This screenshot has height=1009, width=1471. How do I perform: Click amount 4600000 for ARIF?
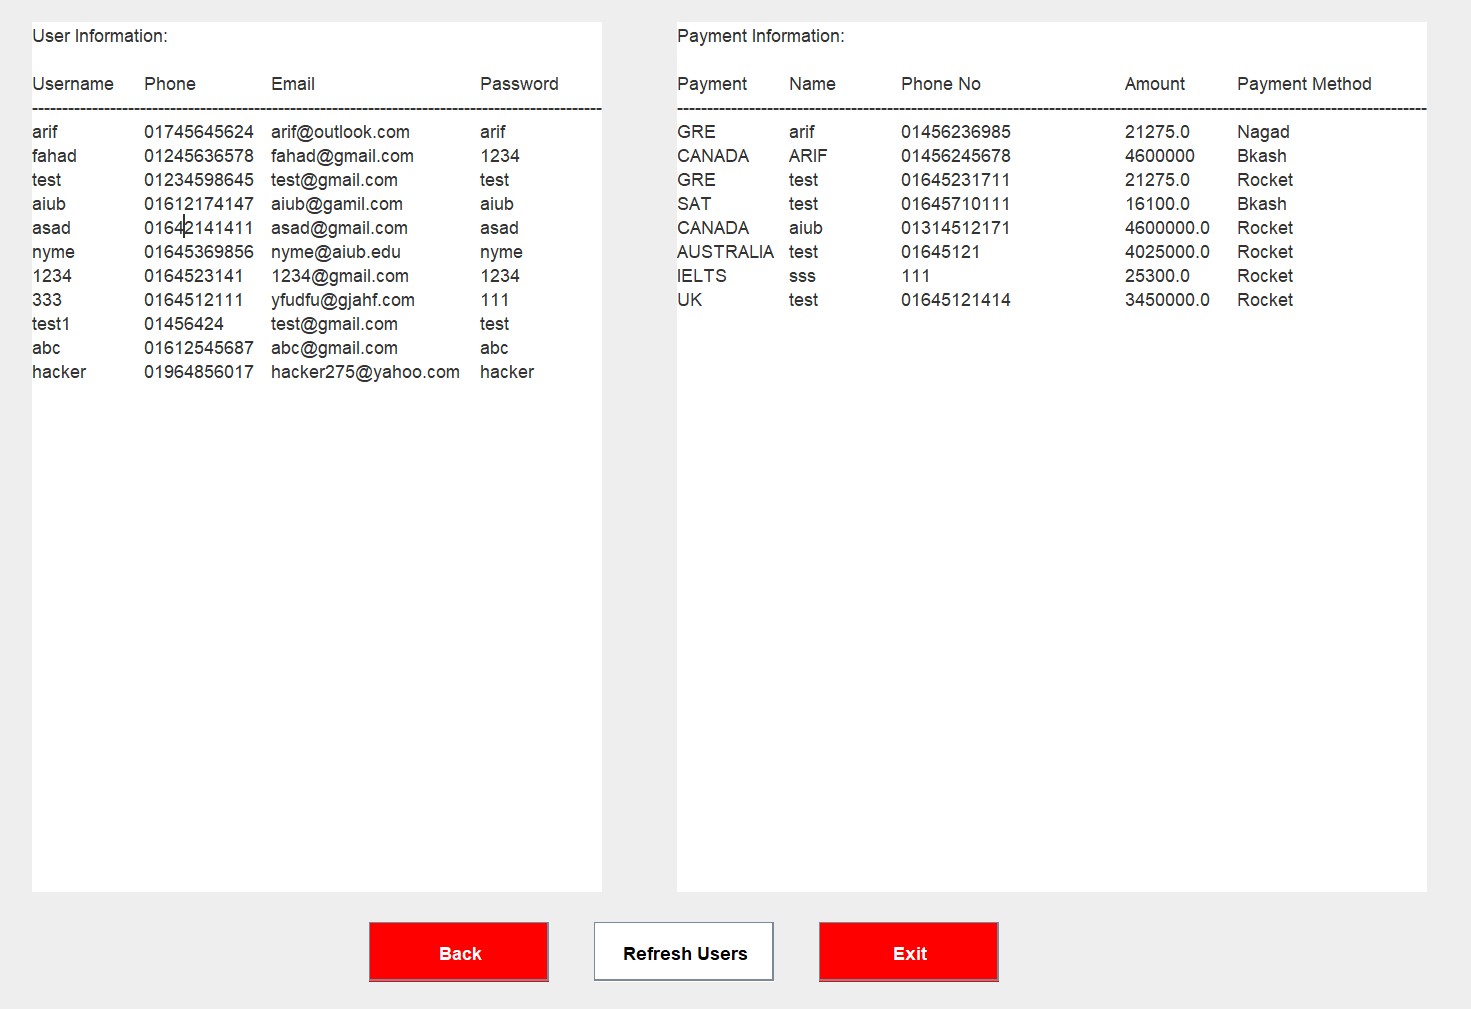[x=1160, y=156]
